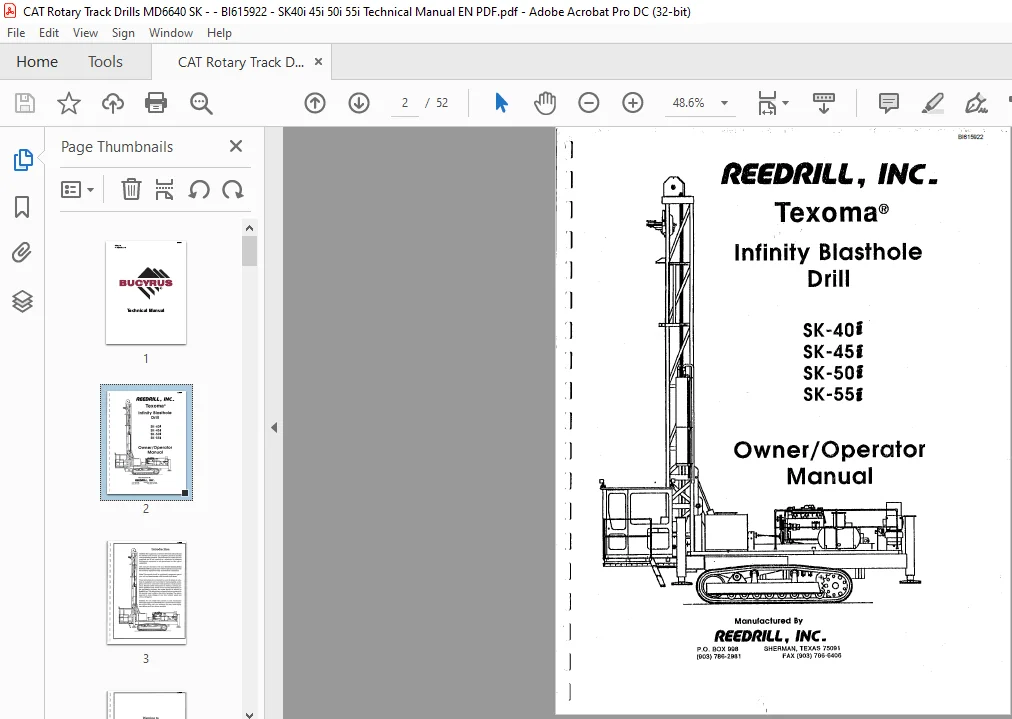
Task: Click the page number input field
Action: click(x=405, y=103)
